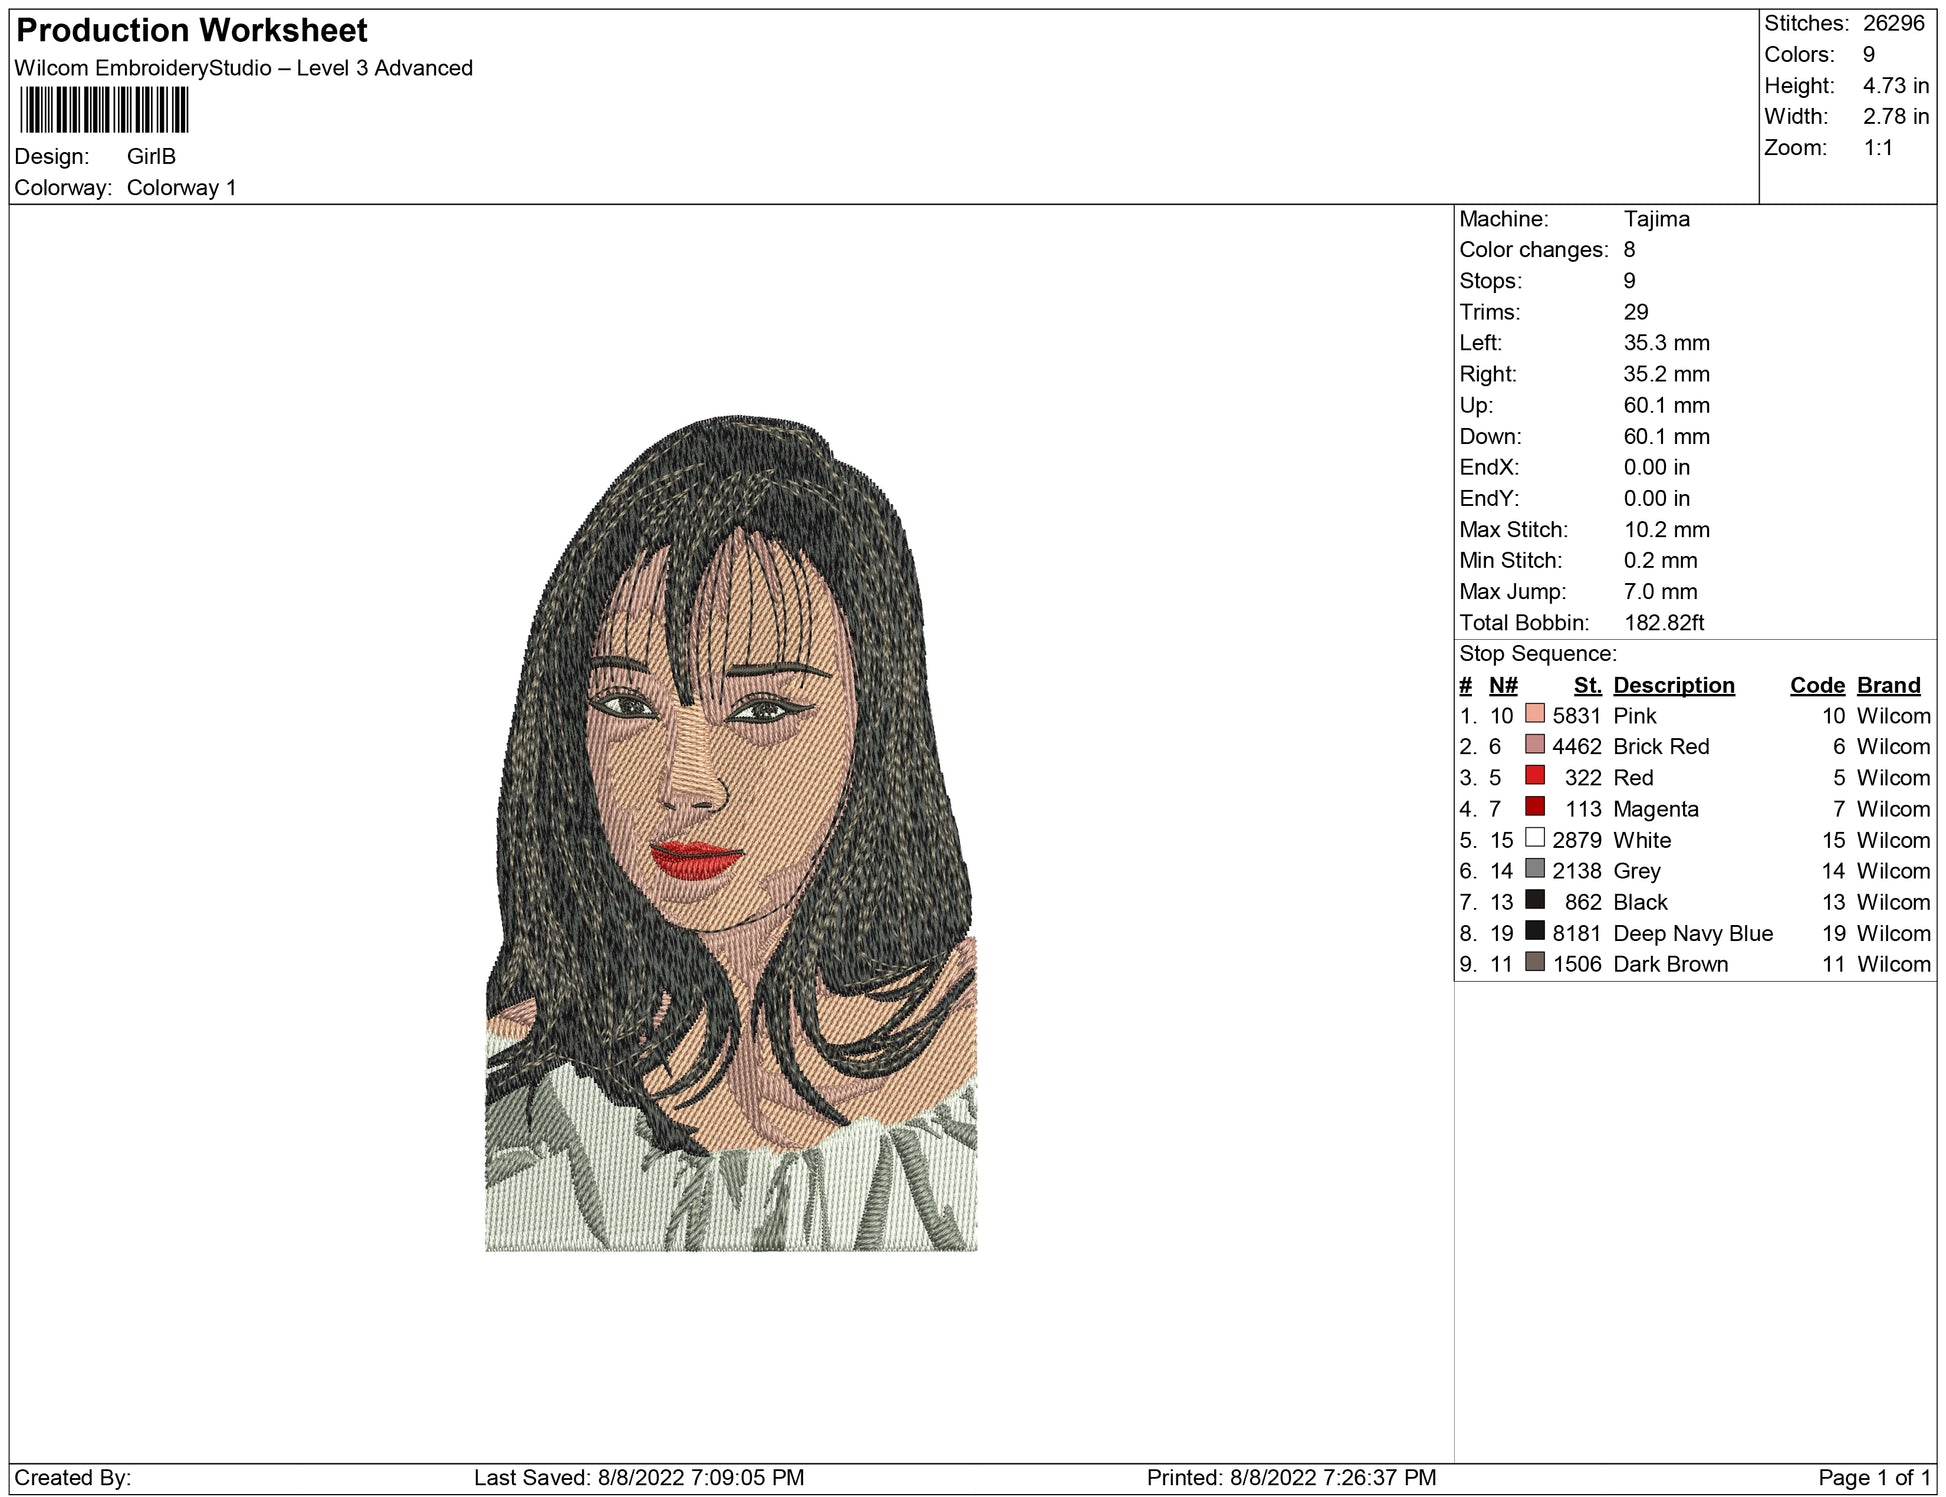Screen dimensions: 1946x1497
Task: Click the barcode under the worksheet title
Action: pyautogui.click(x=104, y=110)
